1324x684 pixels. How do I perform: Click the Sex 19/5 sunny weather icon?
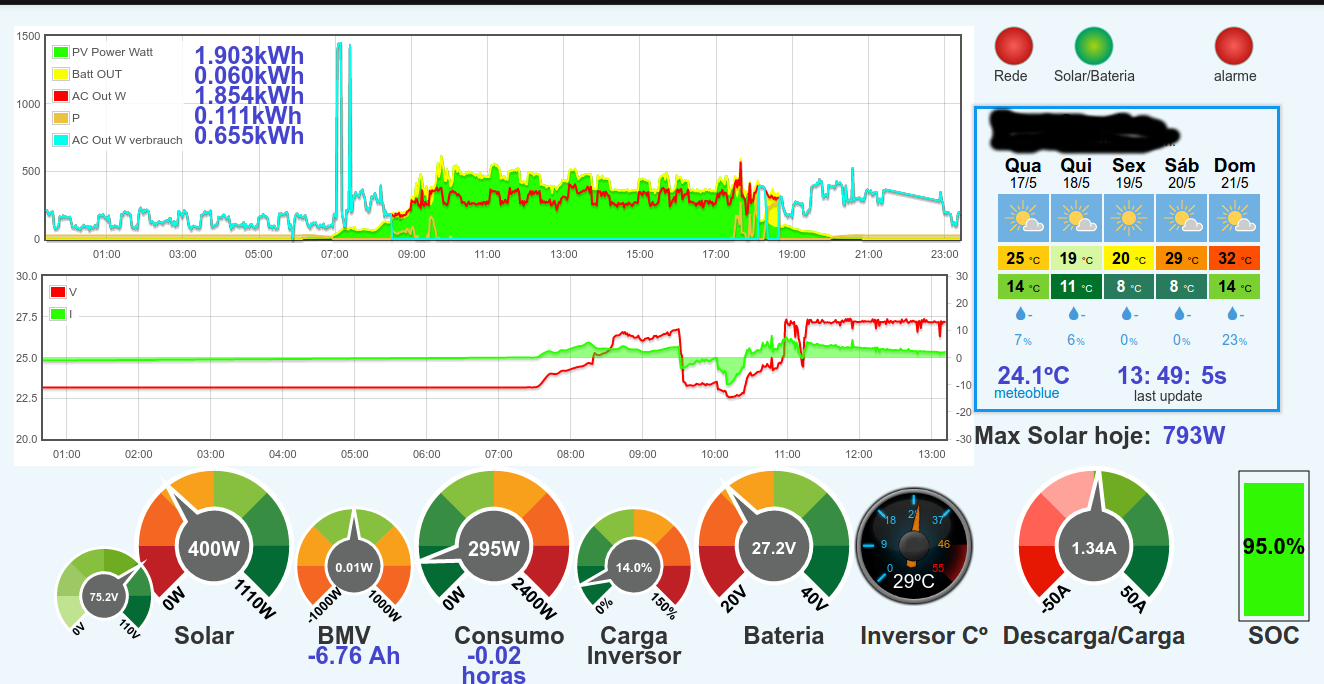[x=1129, y=217]
